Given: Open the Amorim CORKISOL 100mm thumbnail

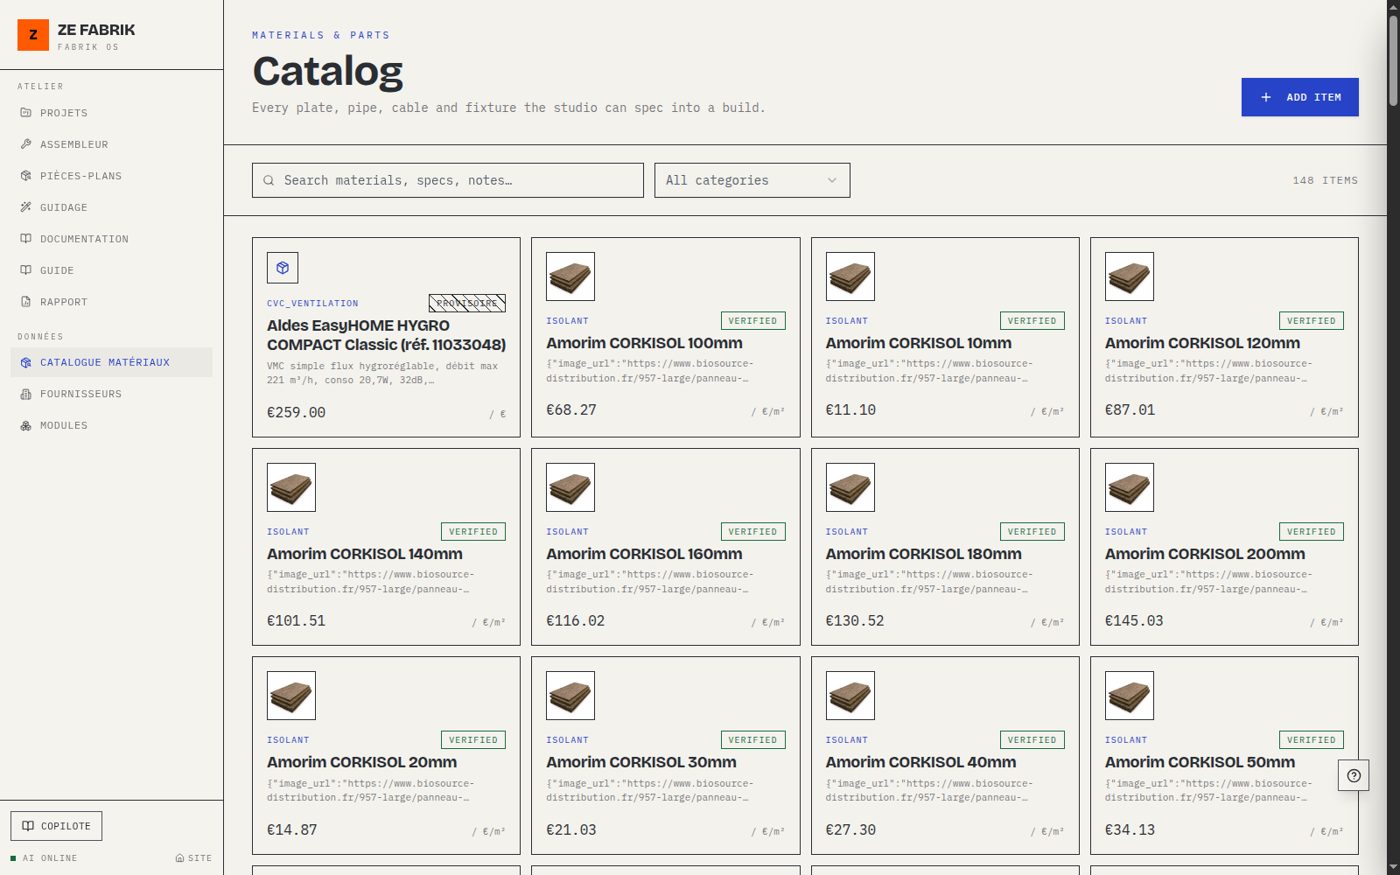Looking at the screenshot, I should (571, 277).
